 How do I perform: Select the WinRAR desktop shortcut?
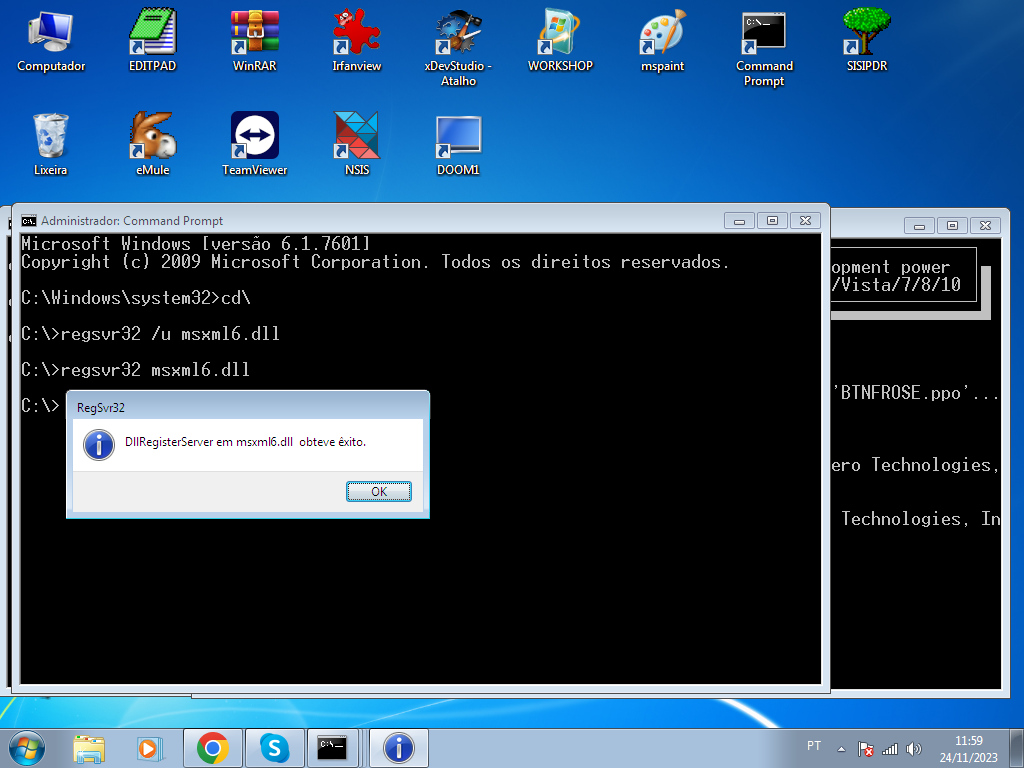255,40
